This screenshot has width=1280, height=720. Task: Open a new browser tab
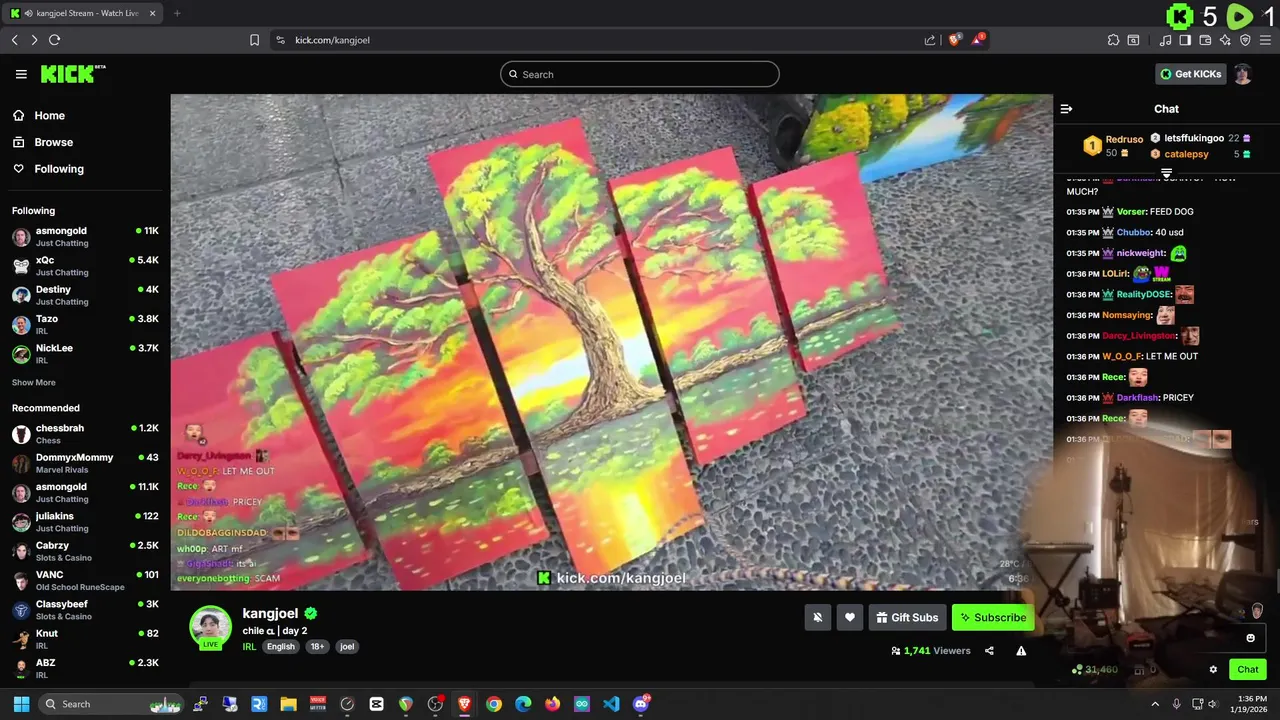coord(177,13)
